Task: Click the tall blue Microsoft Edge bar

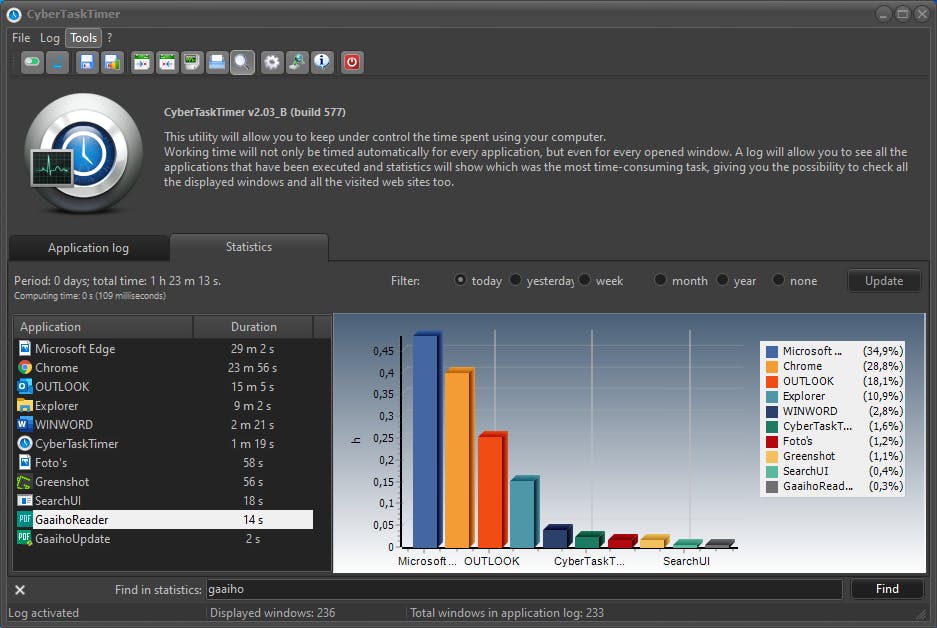Action: pyautogui.click(x=427, y=440)
